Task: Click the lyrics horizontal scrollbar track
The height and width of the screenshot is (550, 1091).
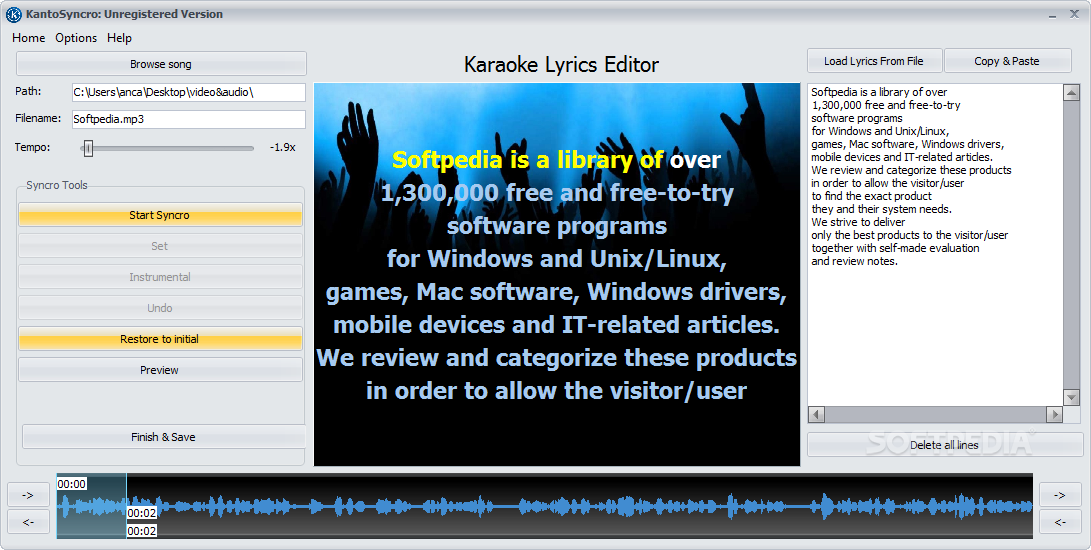Action: point(936,414)
